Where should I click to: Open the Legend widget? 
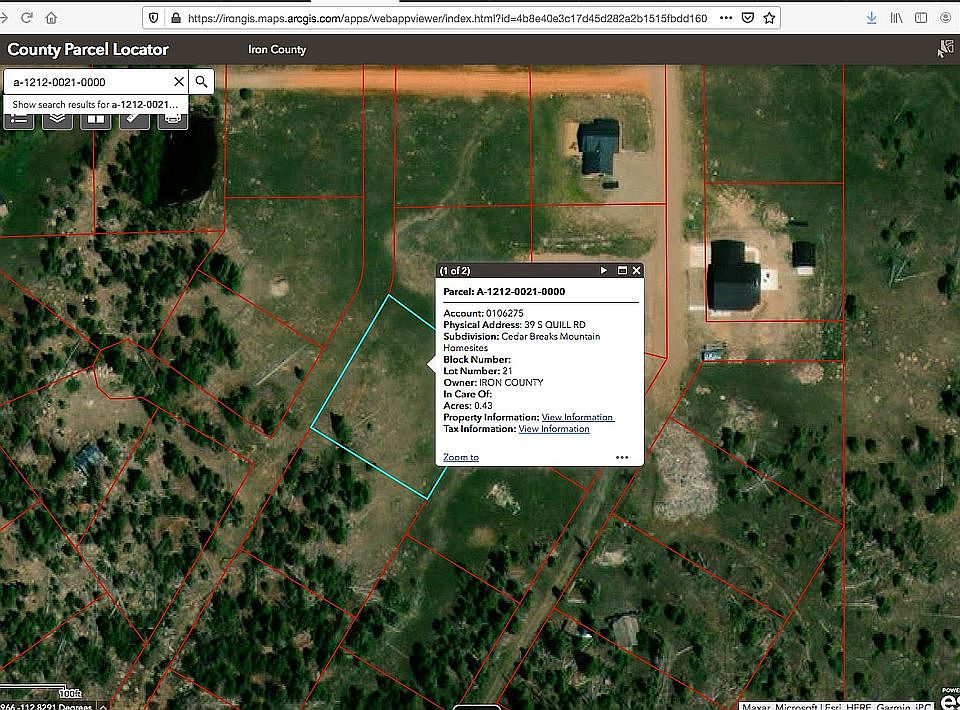coord(19,119)
